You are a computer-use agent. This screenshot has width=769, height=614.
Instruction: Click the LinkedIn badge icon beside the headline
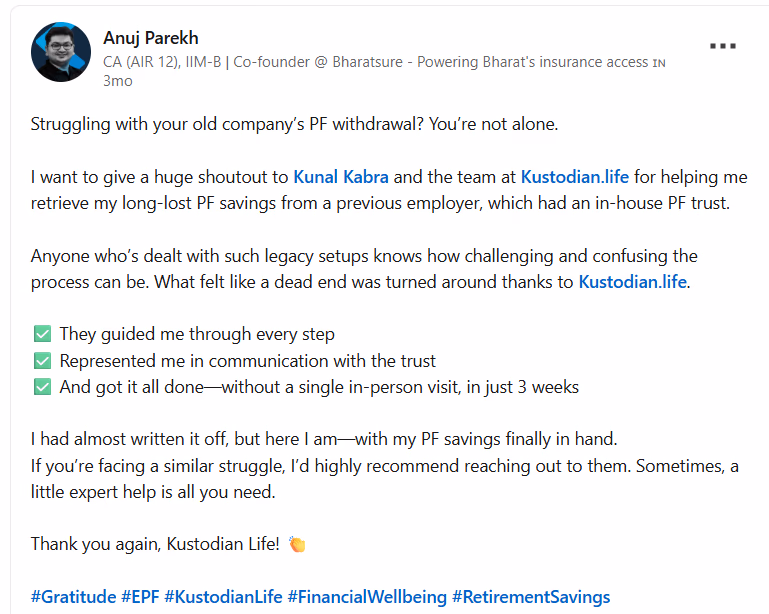point(658,63)
